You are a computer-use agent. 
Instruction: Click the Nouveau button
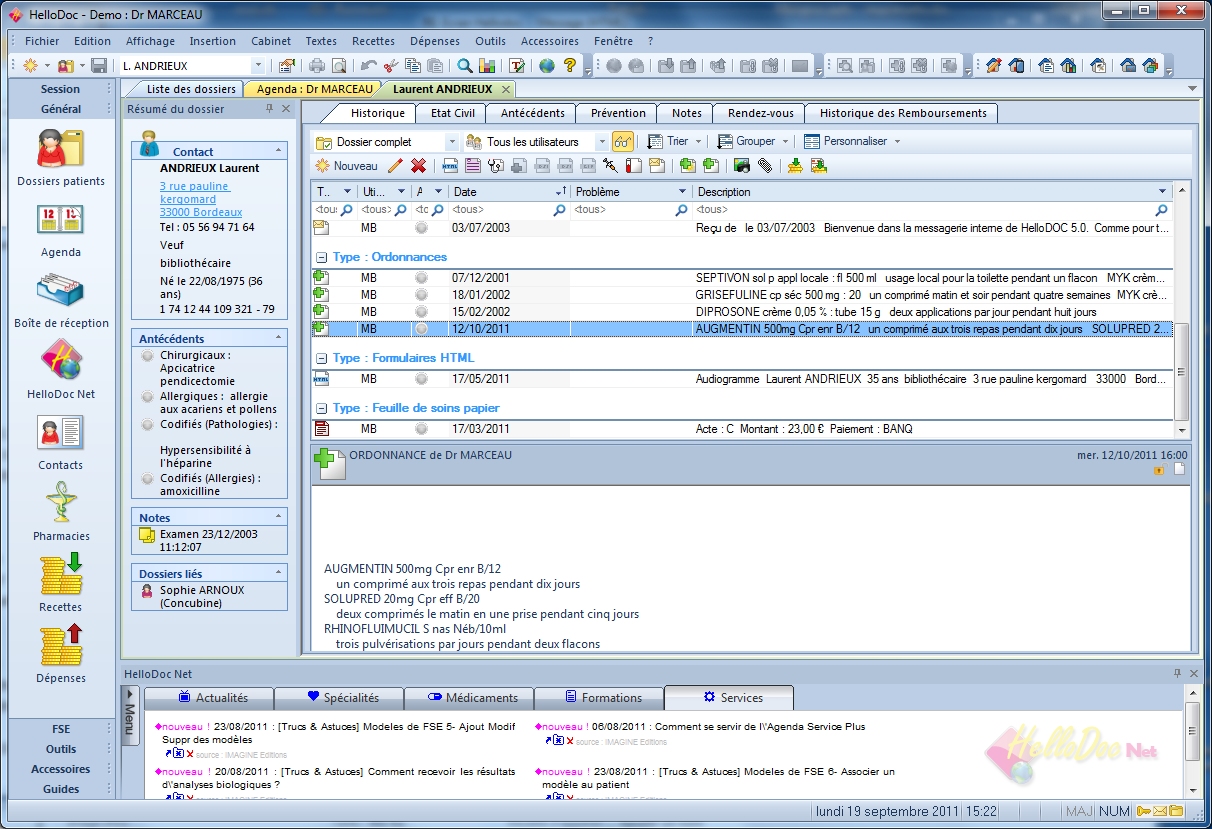pos(346,166)
